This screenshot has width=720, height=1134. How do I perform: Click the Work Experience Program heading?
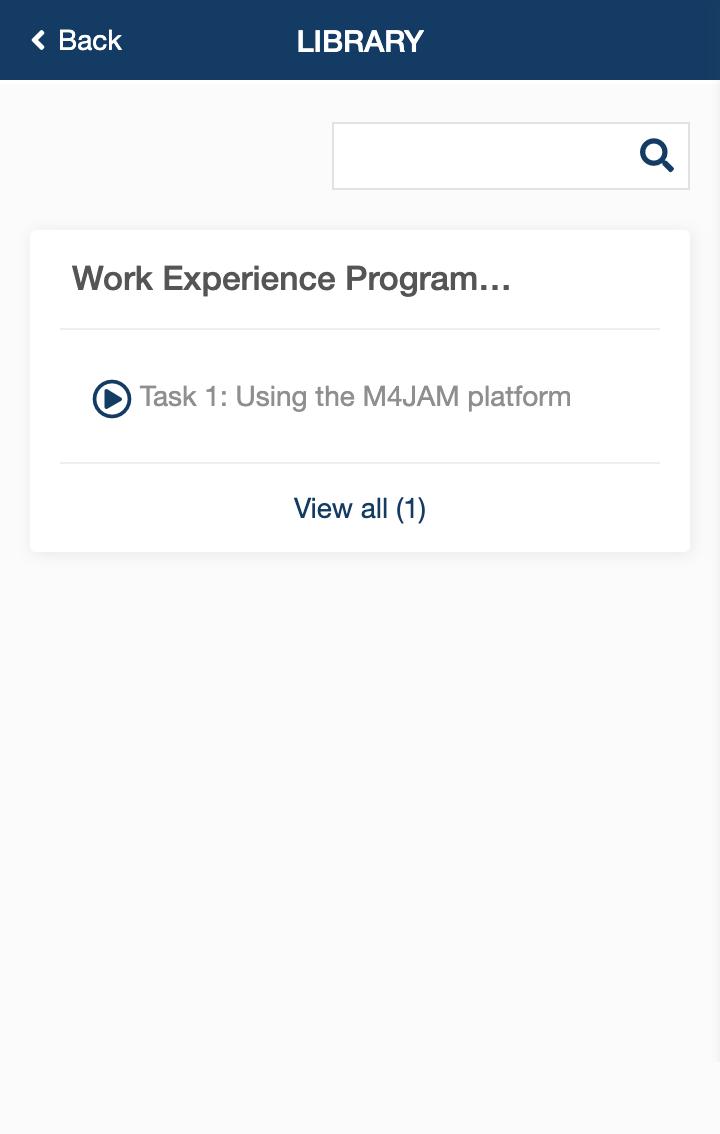[x=291, y=279]
